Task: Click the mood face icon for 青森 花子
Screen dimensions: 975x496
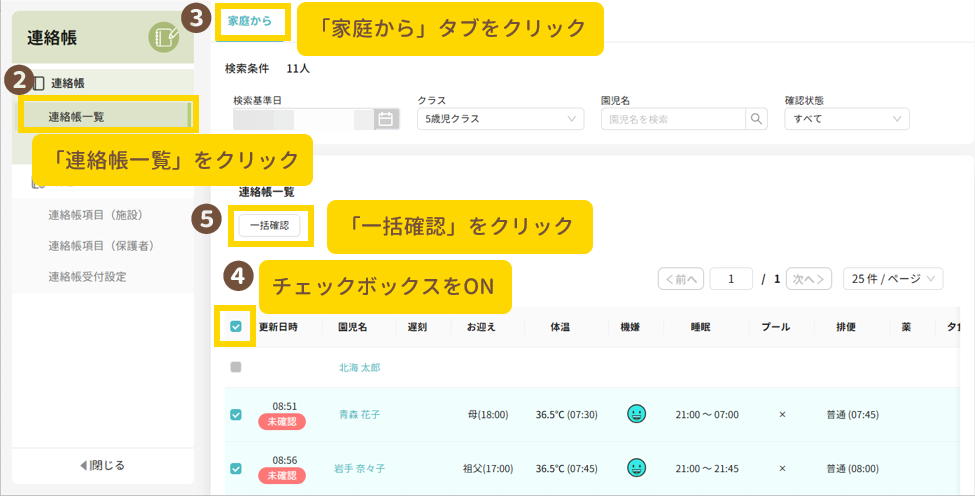Action: 636,414
